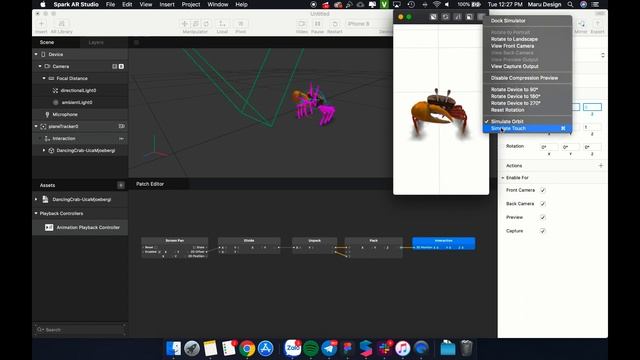Viewport: 640px width, 360px height.
Task: Click the Assets Search field
Action: [80, 329]
